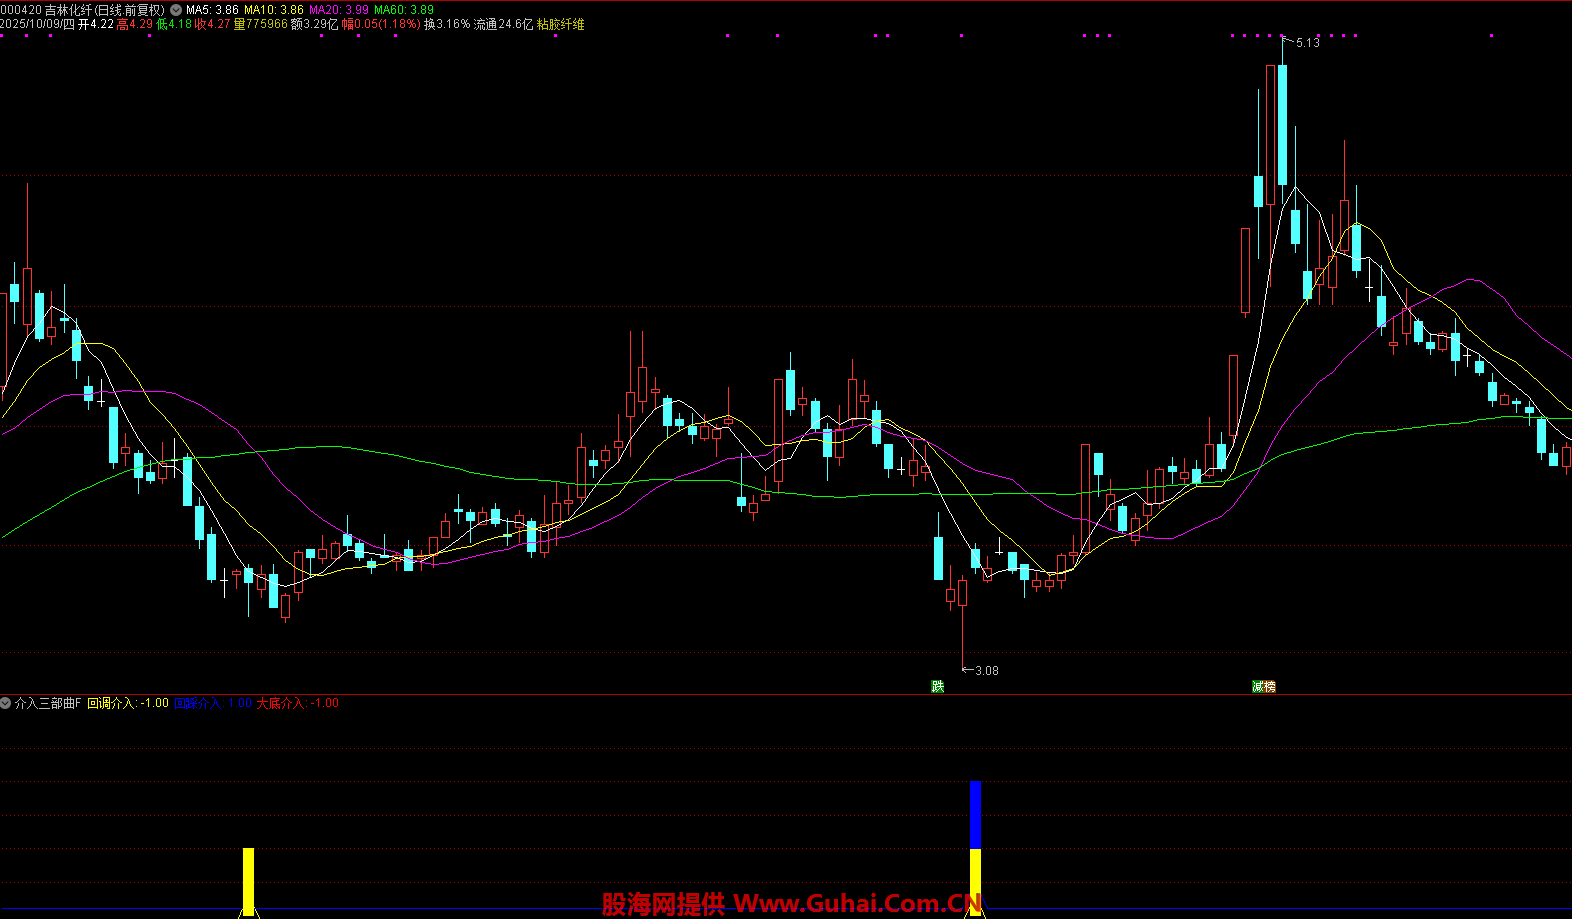Click the green 减 event marker
The image size is (1572, 919).
(x=1258, y=686)
